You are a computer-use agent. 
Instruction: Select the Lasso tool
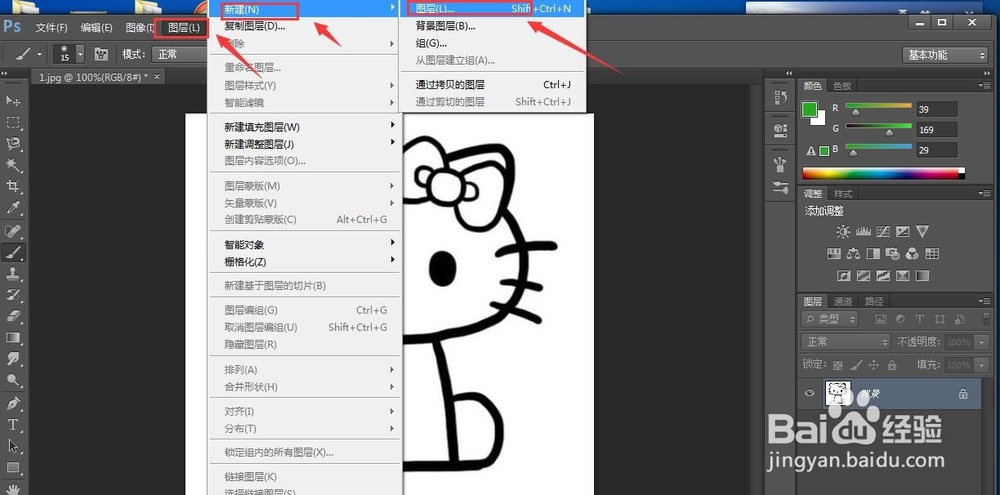(13, 144)
